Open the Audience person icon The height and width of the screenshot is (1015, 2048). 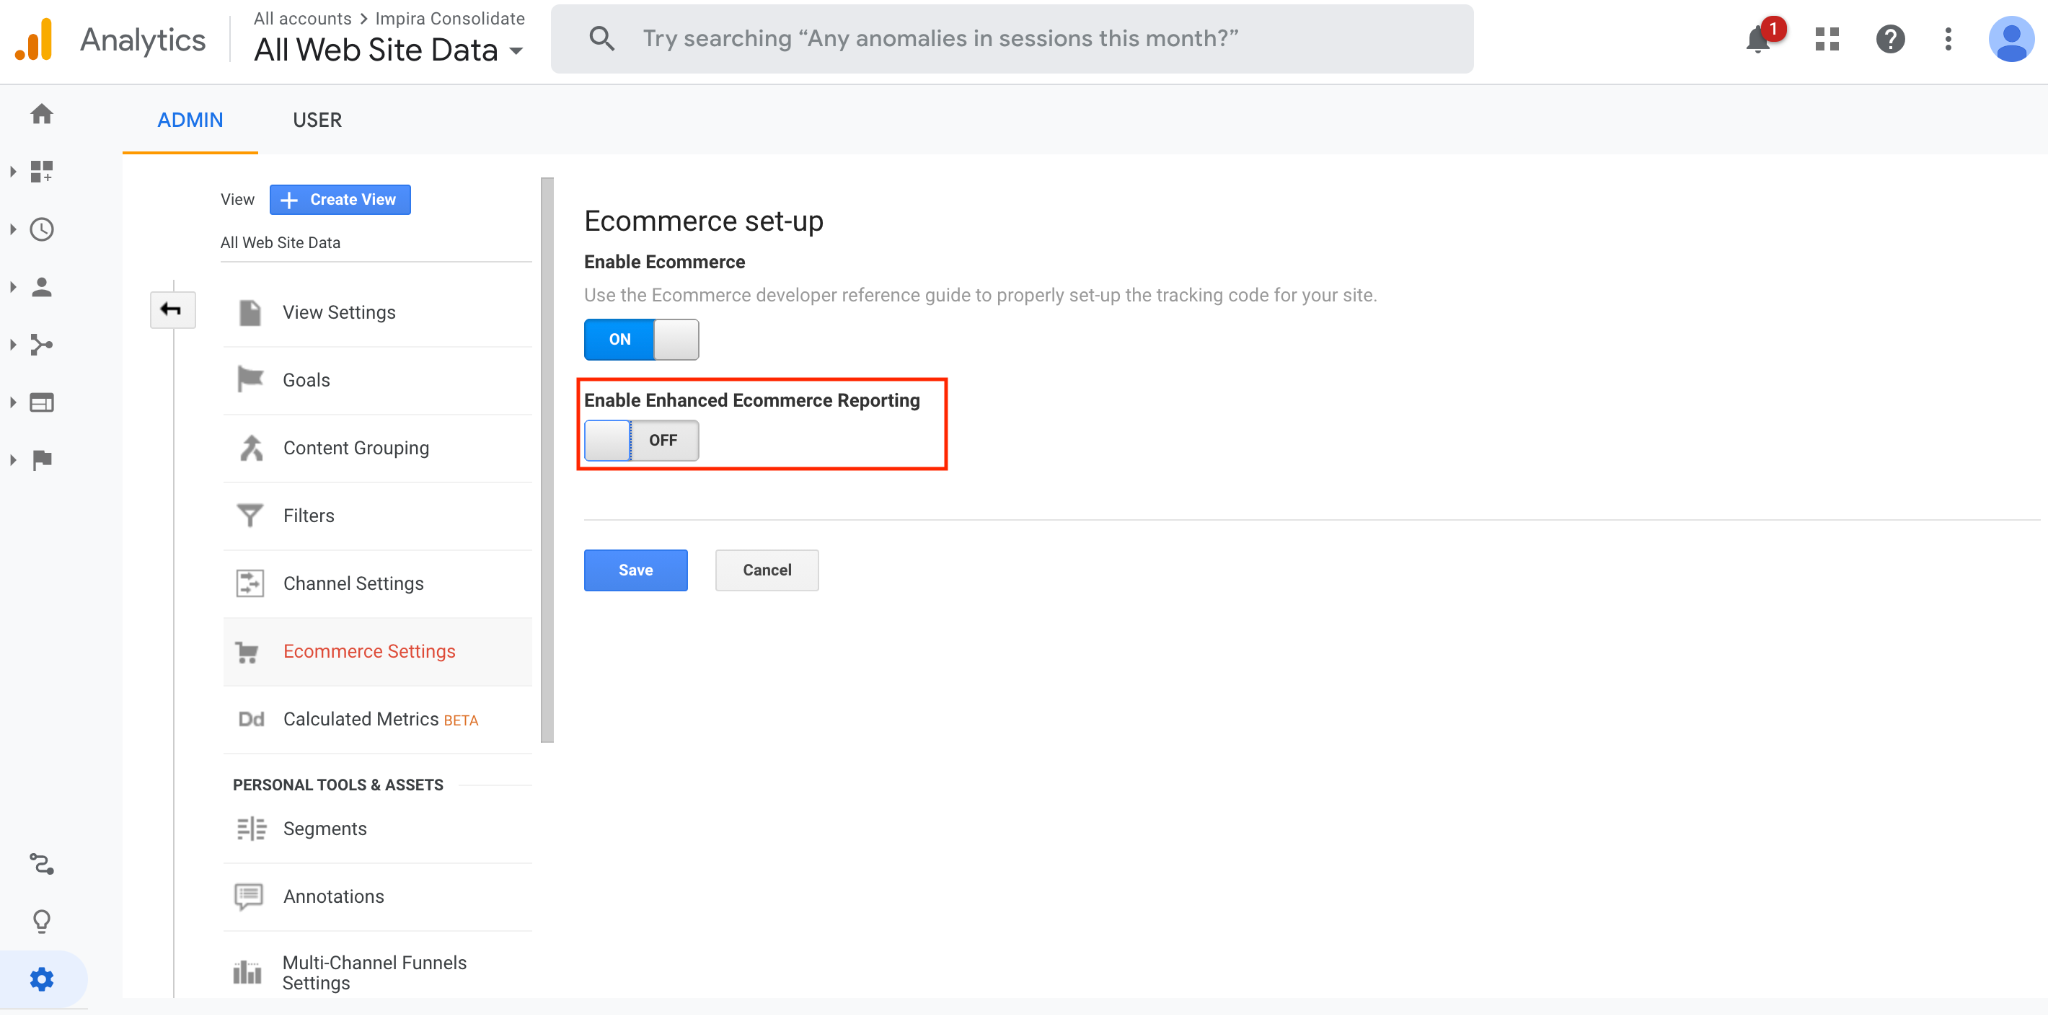(42, 287)
